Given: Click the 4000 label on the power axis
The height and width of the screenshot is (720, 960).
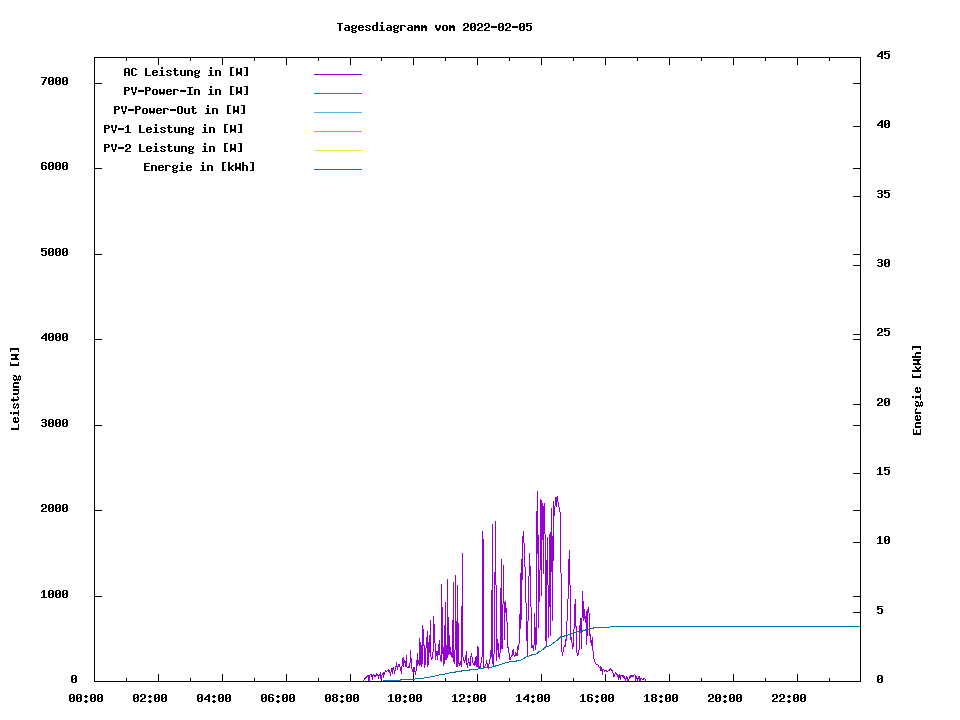Looking at the screenshot, I should [54, 338].
